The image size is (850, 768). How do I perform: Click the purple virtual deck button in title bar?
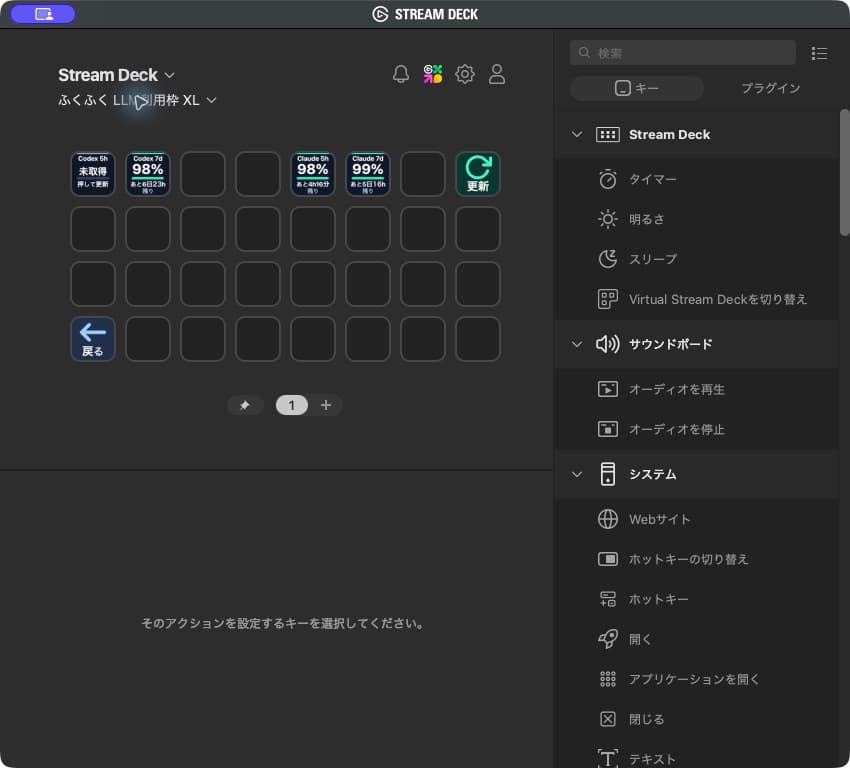[43, 14]
